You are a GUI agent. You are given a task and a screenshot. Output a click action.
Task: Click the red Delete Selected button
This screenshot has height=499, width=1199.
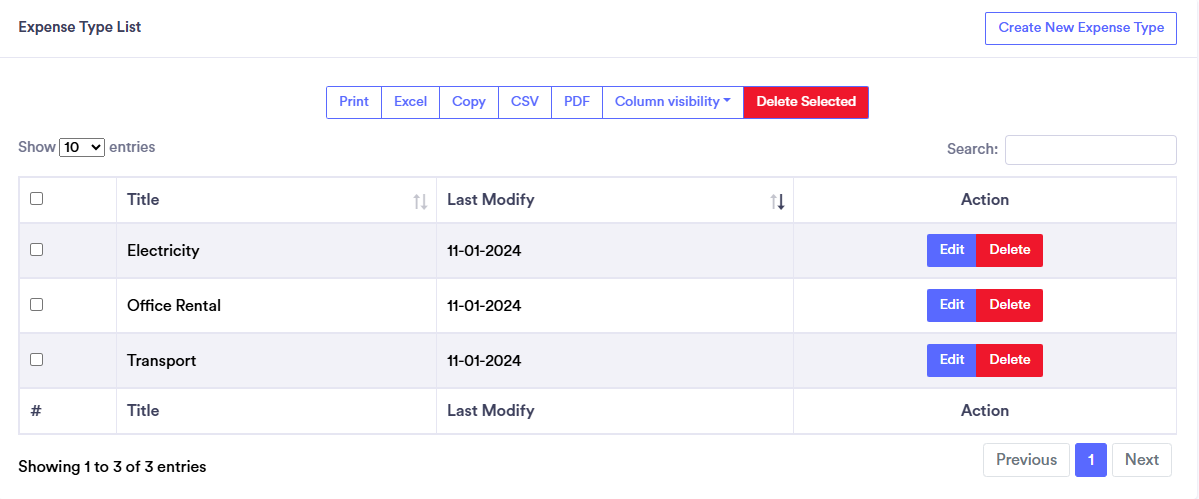[806, 102]
